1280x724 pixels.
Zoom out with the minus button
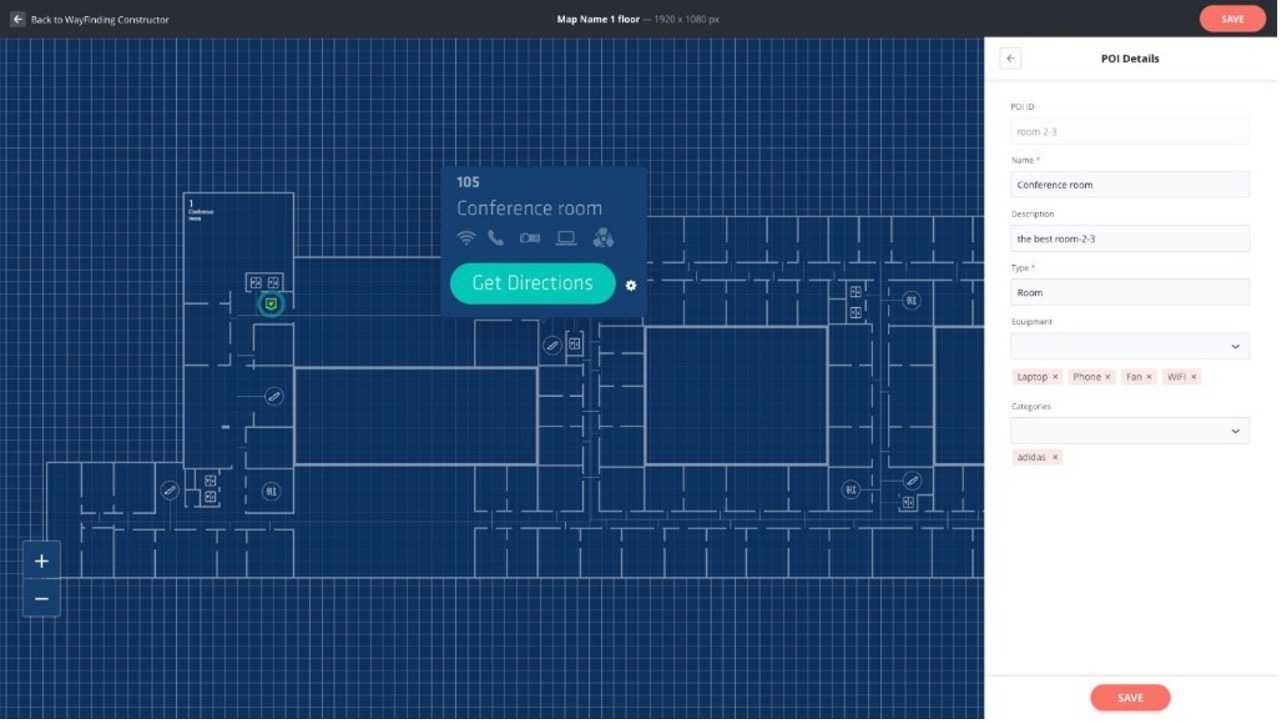pos(41,599)
